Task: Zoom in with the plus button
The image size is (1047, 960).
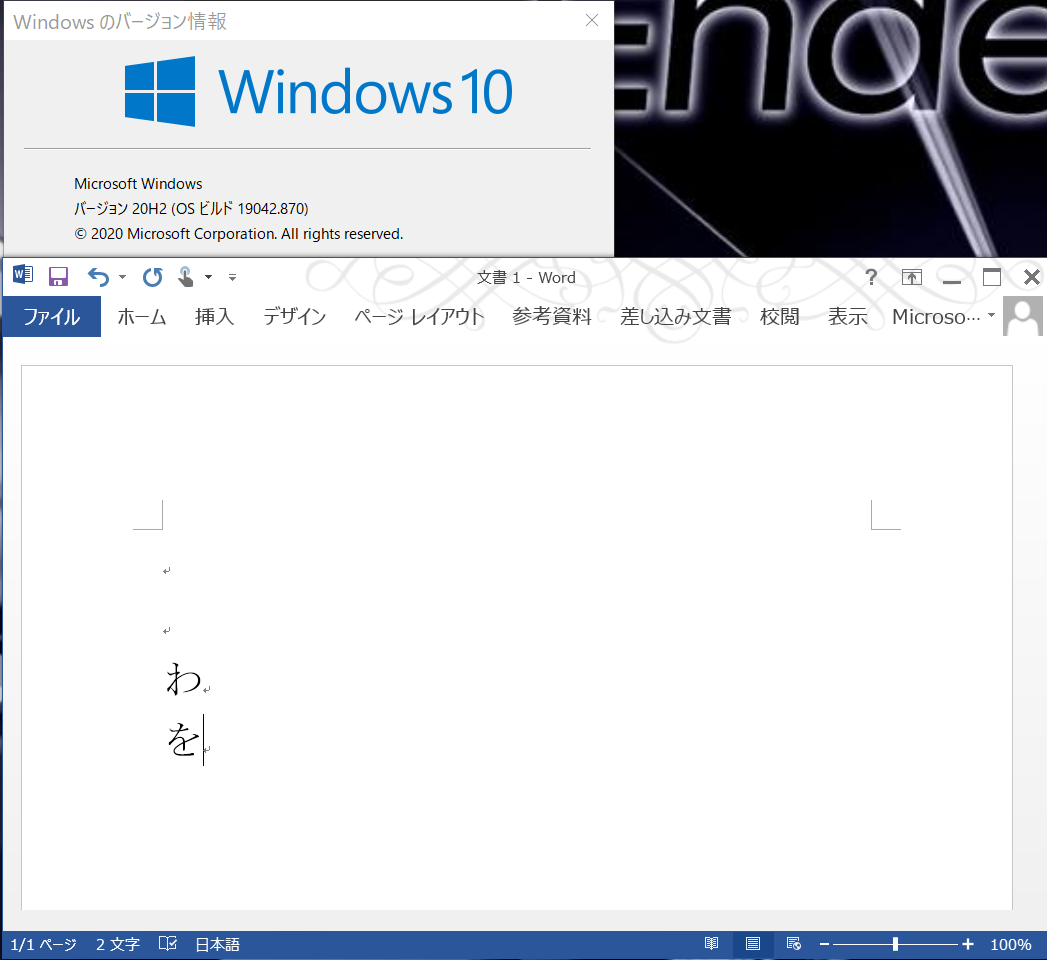Action: click(968, 944)
